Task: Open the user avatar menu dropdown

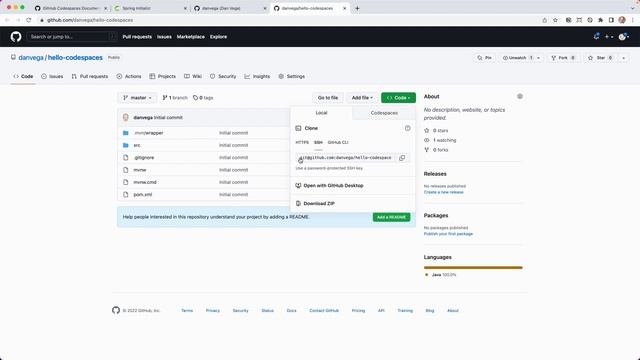Action: [624, 37]
